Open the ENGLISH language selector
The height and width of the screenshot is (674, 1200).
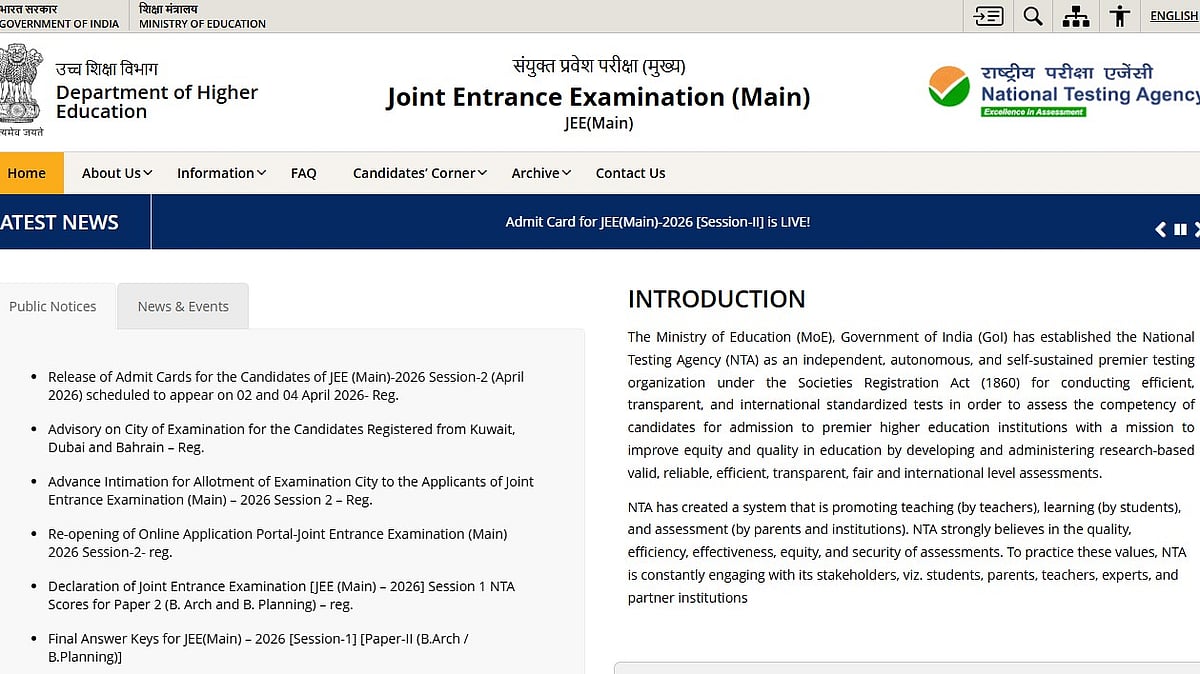point(1173,16)
